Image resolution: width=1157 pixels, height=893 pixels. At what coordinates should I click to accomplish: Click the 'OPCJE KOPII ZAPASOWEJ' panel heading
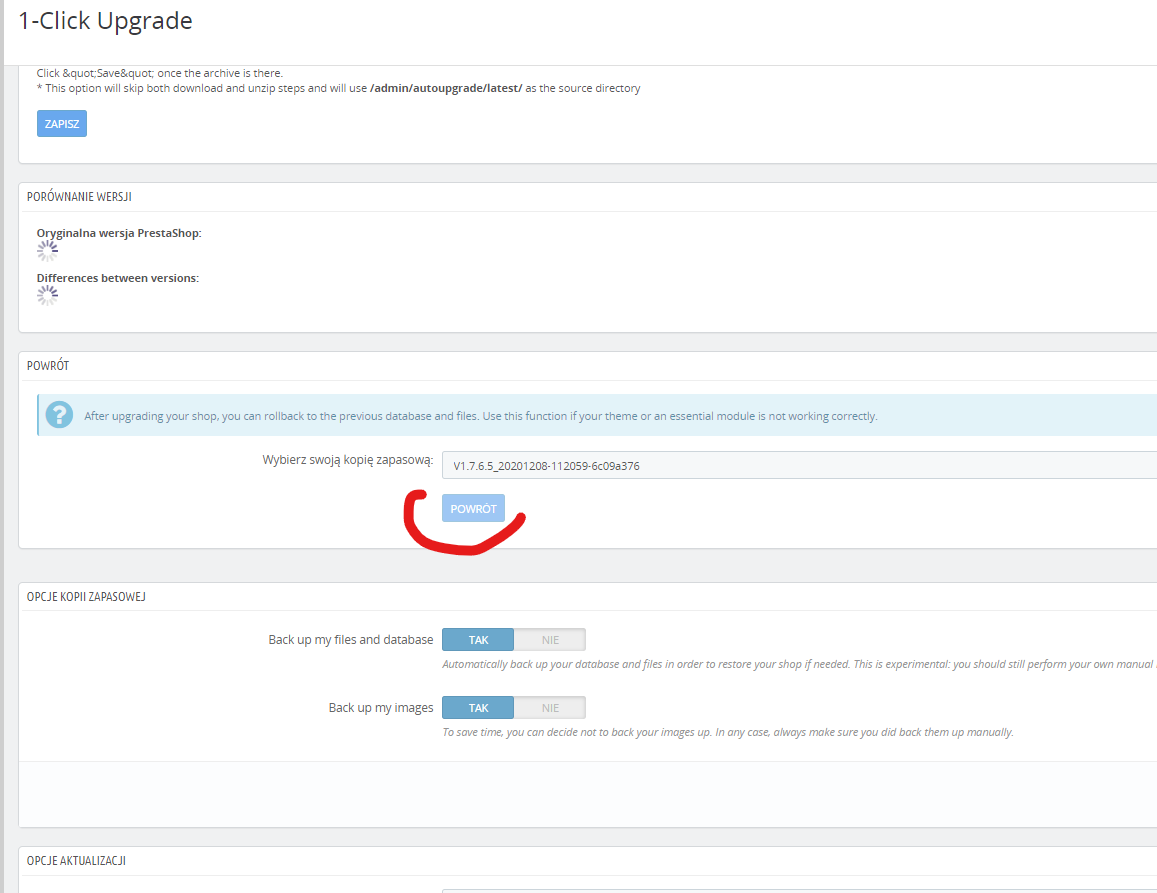pos(86,596)
